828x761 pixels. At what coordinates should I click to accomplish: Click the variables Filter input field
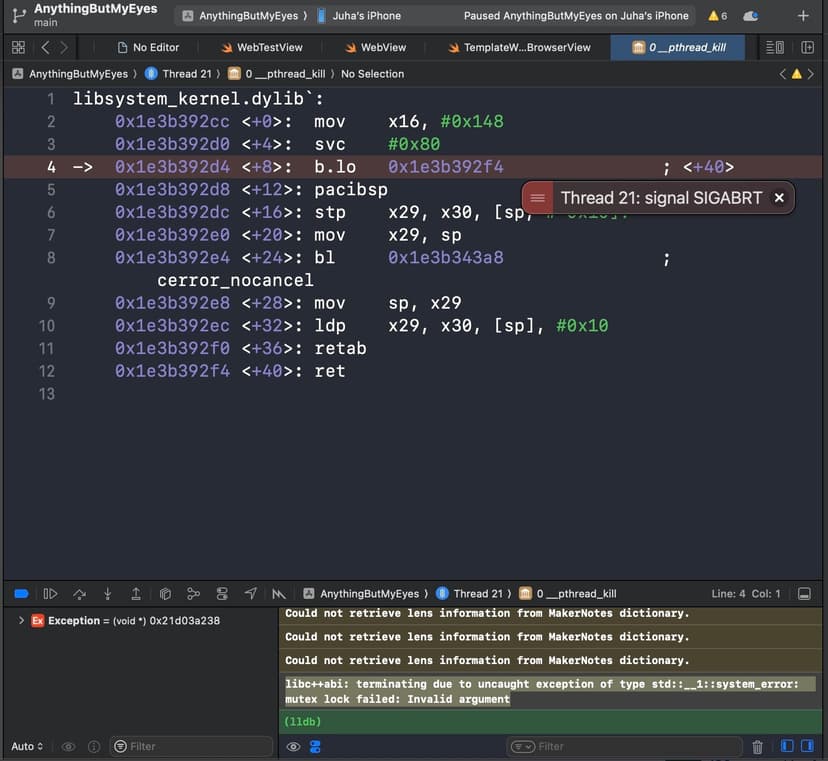pos(190,747)
